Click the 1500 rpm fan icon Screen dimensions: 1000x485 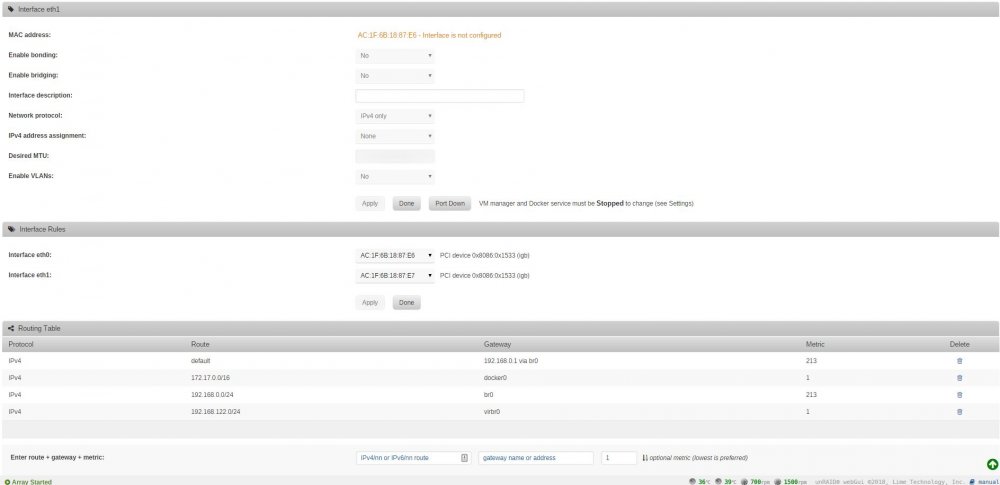point(777,482)
